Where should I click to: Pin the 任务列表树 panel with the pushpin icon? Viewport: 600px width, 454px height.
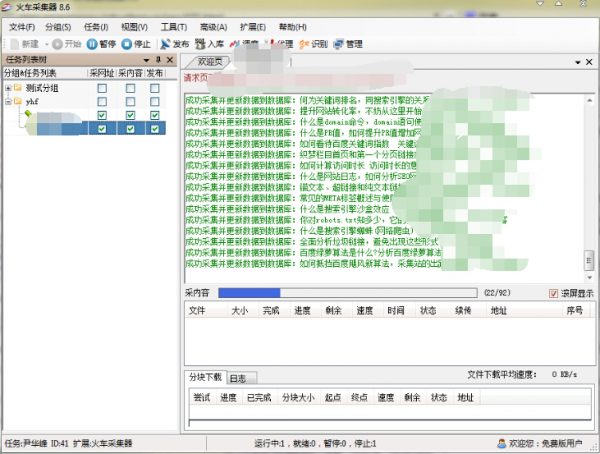point(158,60)
